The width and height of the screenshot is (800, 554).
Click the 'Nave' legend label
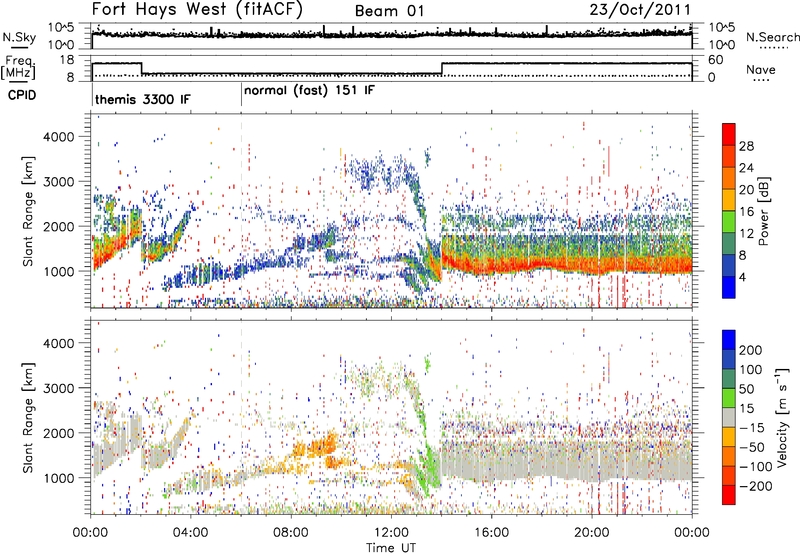(761, 69)
